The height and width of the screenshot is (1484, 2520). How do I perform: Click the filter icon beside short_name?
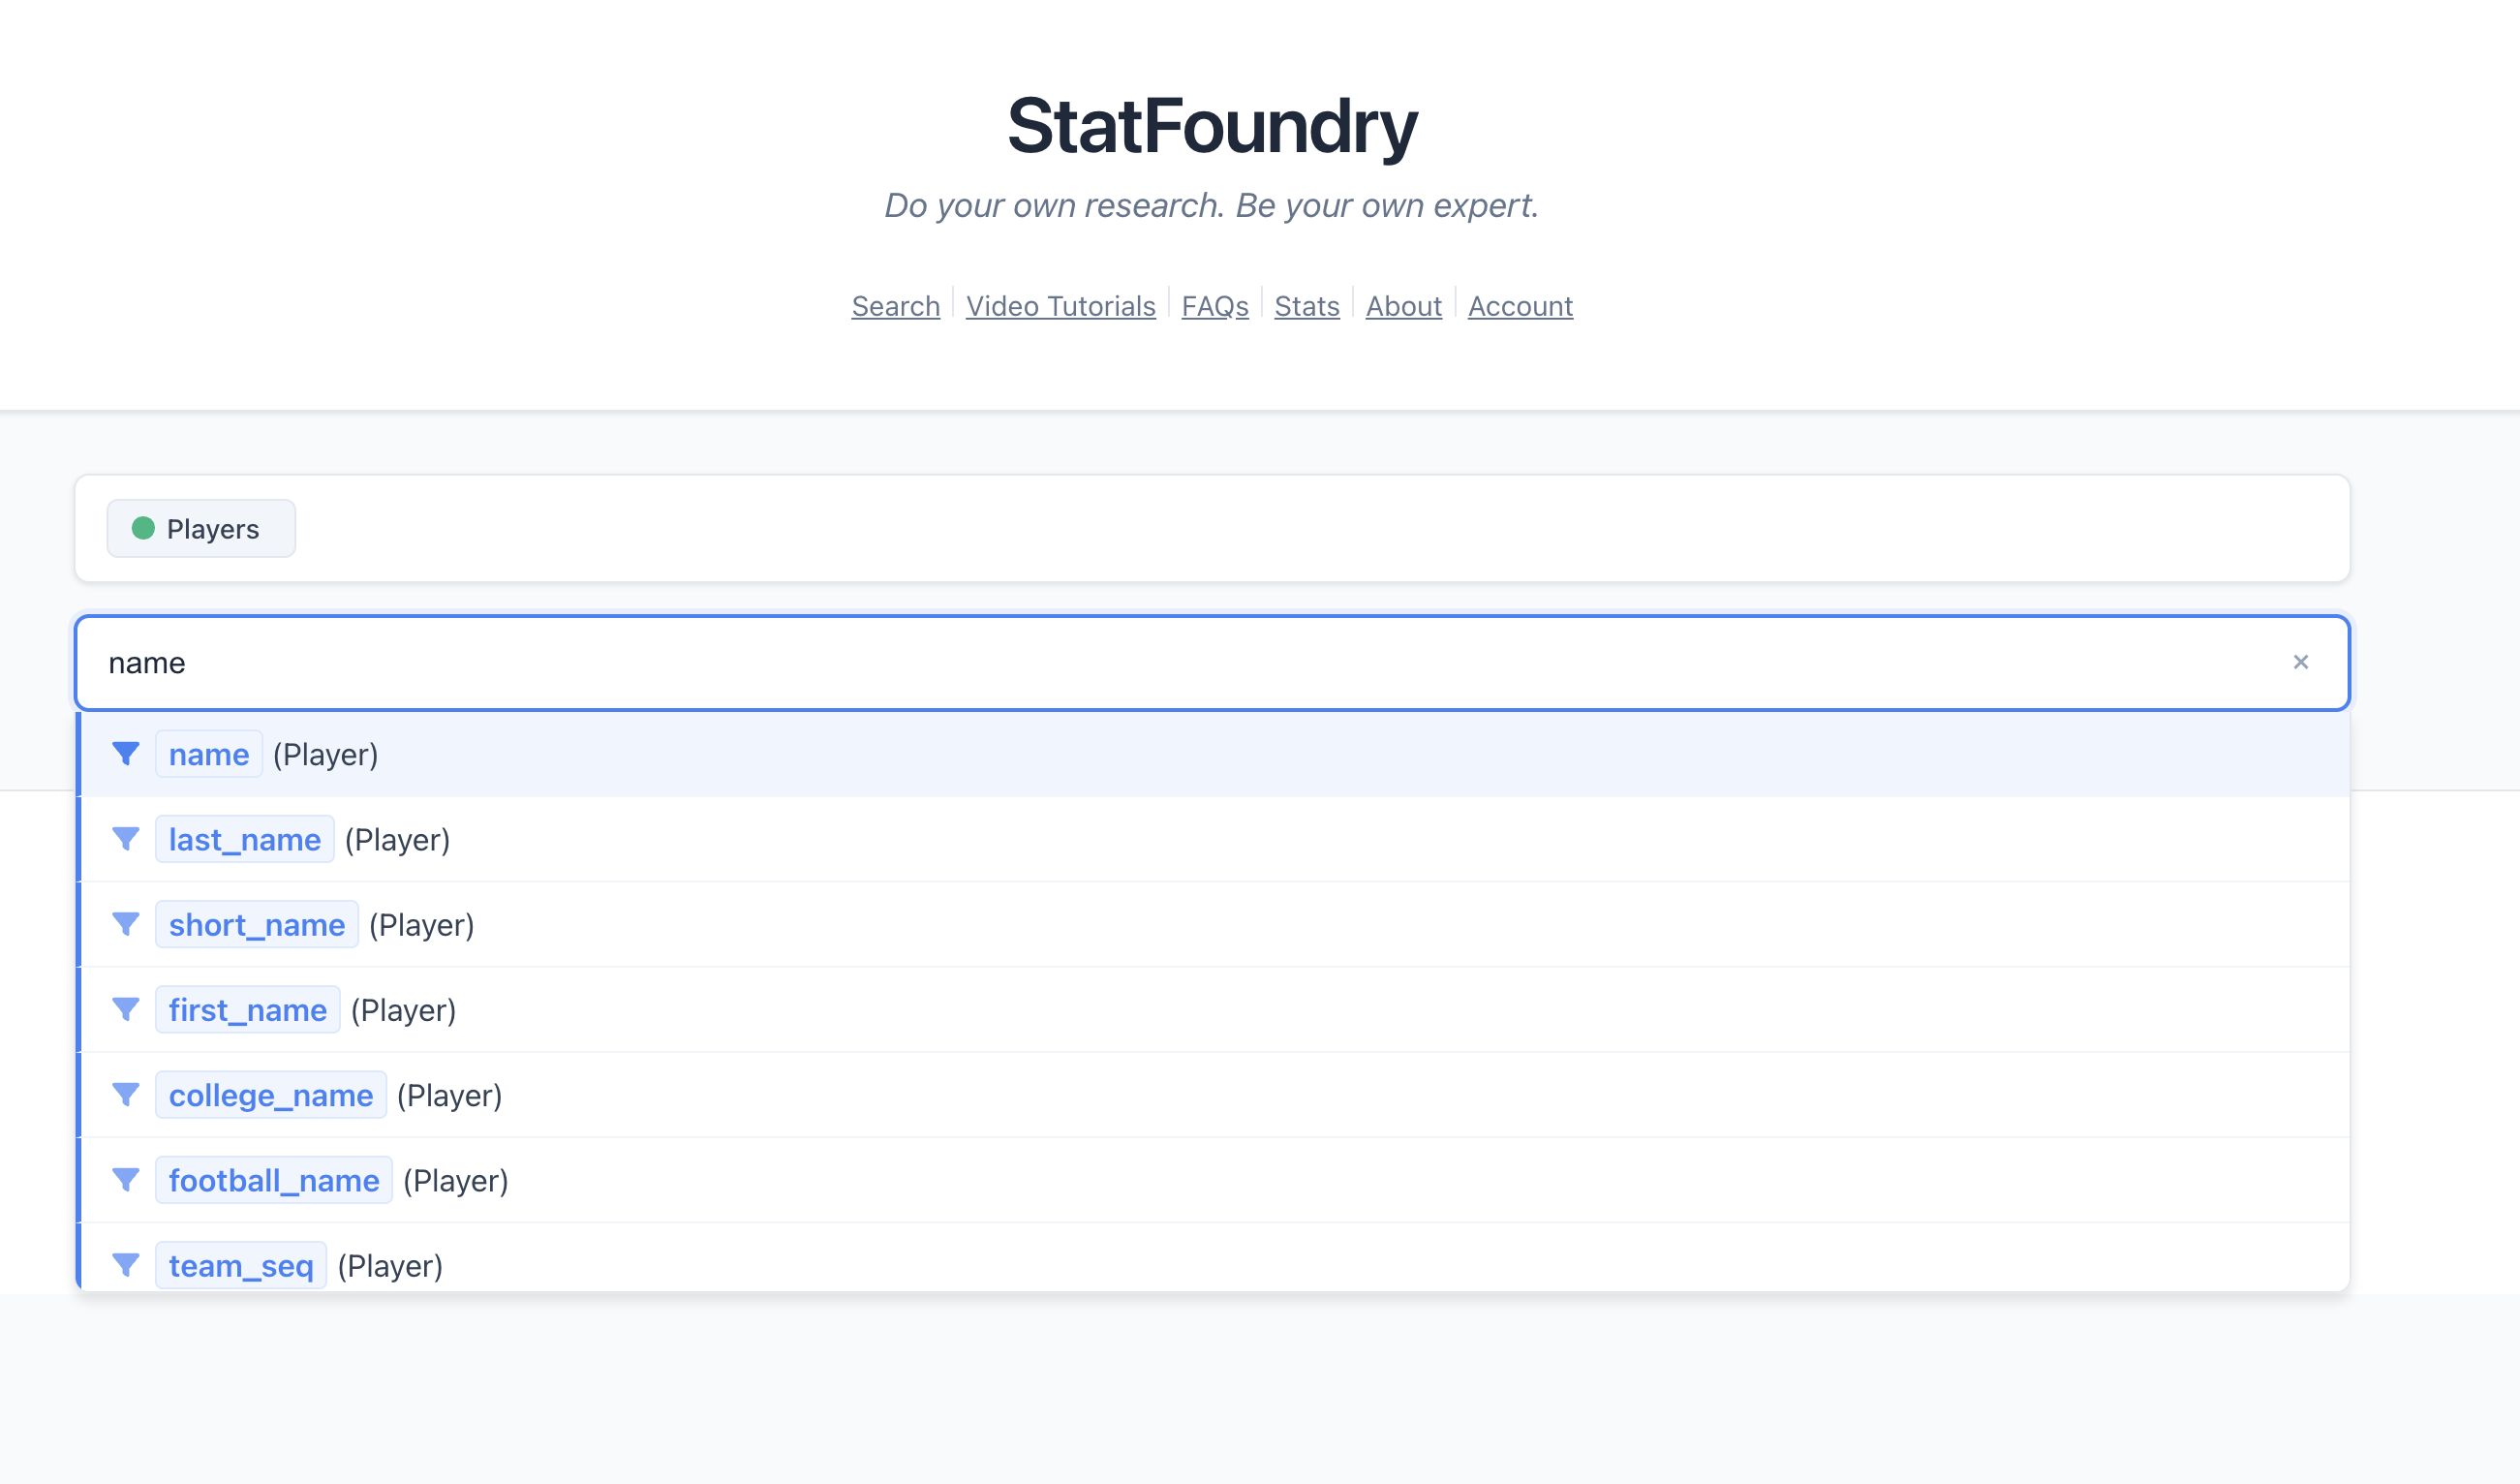coord(126,924)
